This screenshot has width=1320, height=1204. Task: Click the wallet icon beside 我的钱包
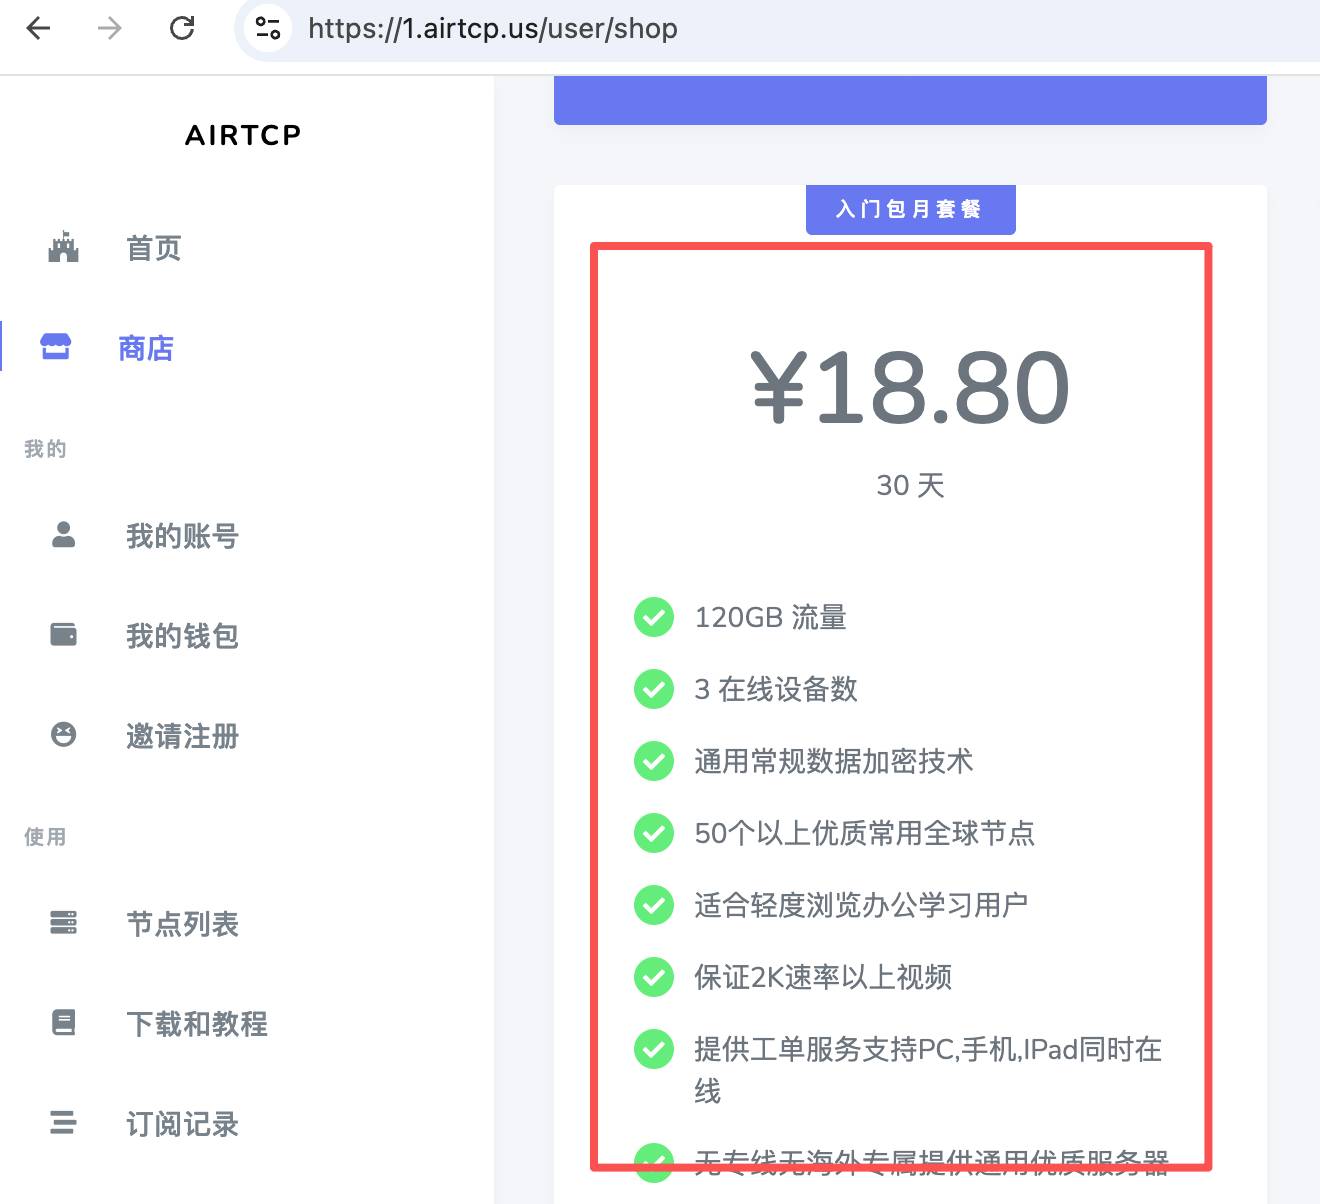click(x=63, y=635)
